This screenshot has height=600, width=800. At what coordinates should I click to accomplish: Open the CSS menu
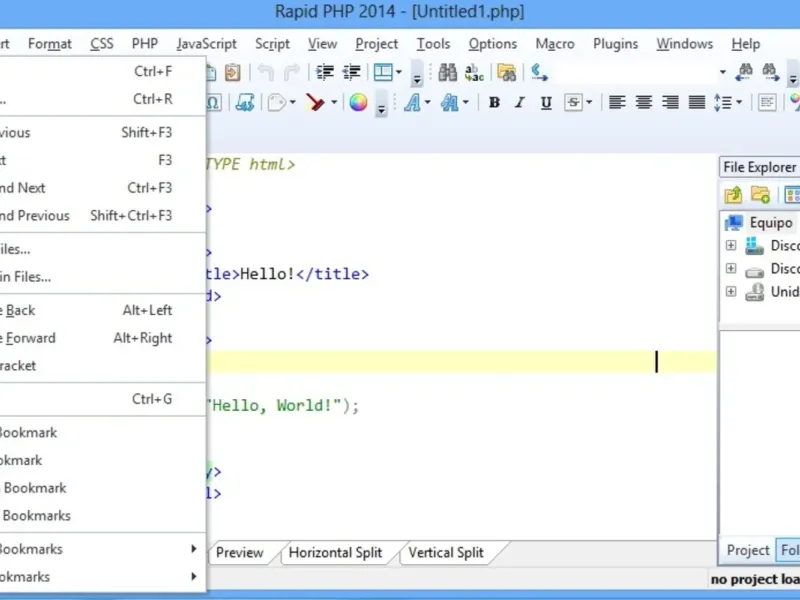click(x=102, y=44)
